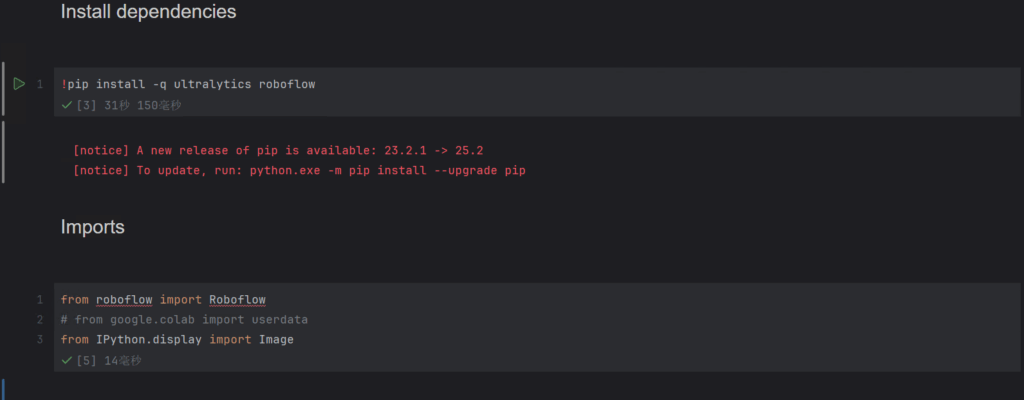This screenshot has width=1024, height=400.
Task: Click the "14毫秒" execution time label
Action: [x=123, y=360]
